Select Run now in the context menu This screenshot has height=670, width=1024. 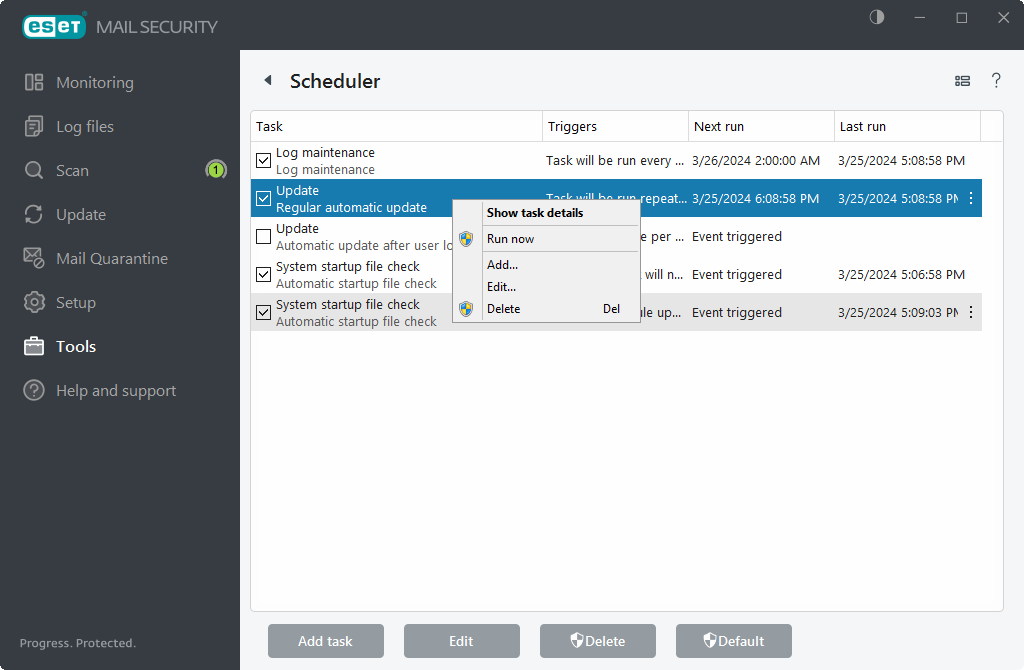coord(511,238)
